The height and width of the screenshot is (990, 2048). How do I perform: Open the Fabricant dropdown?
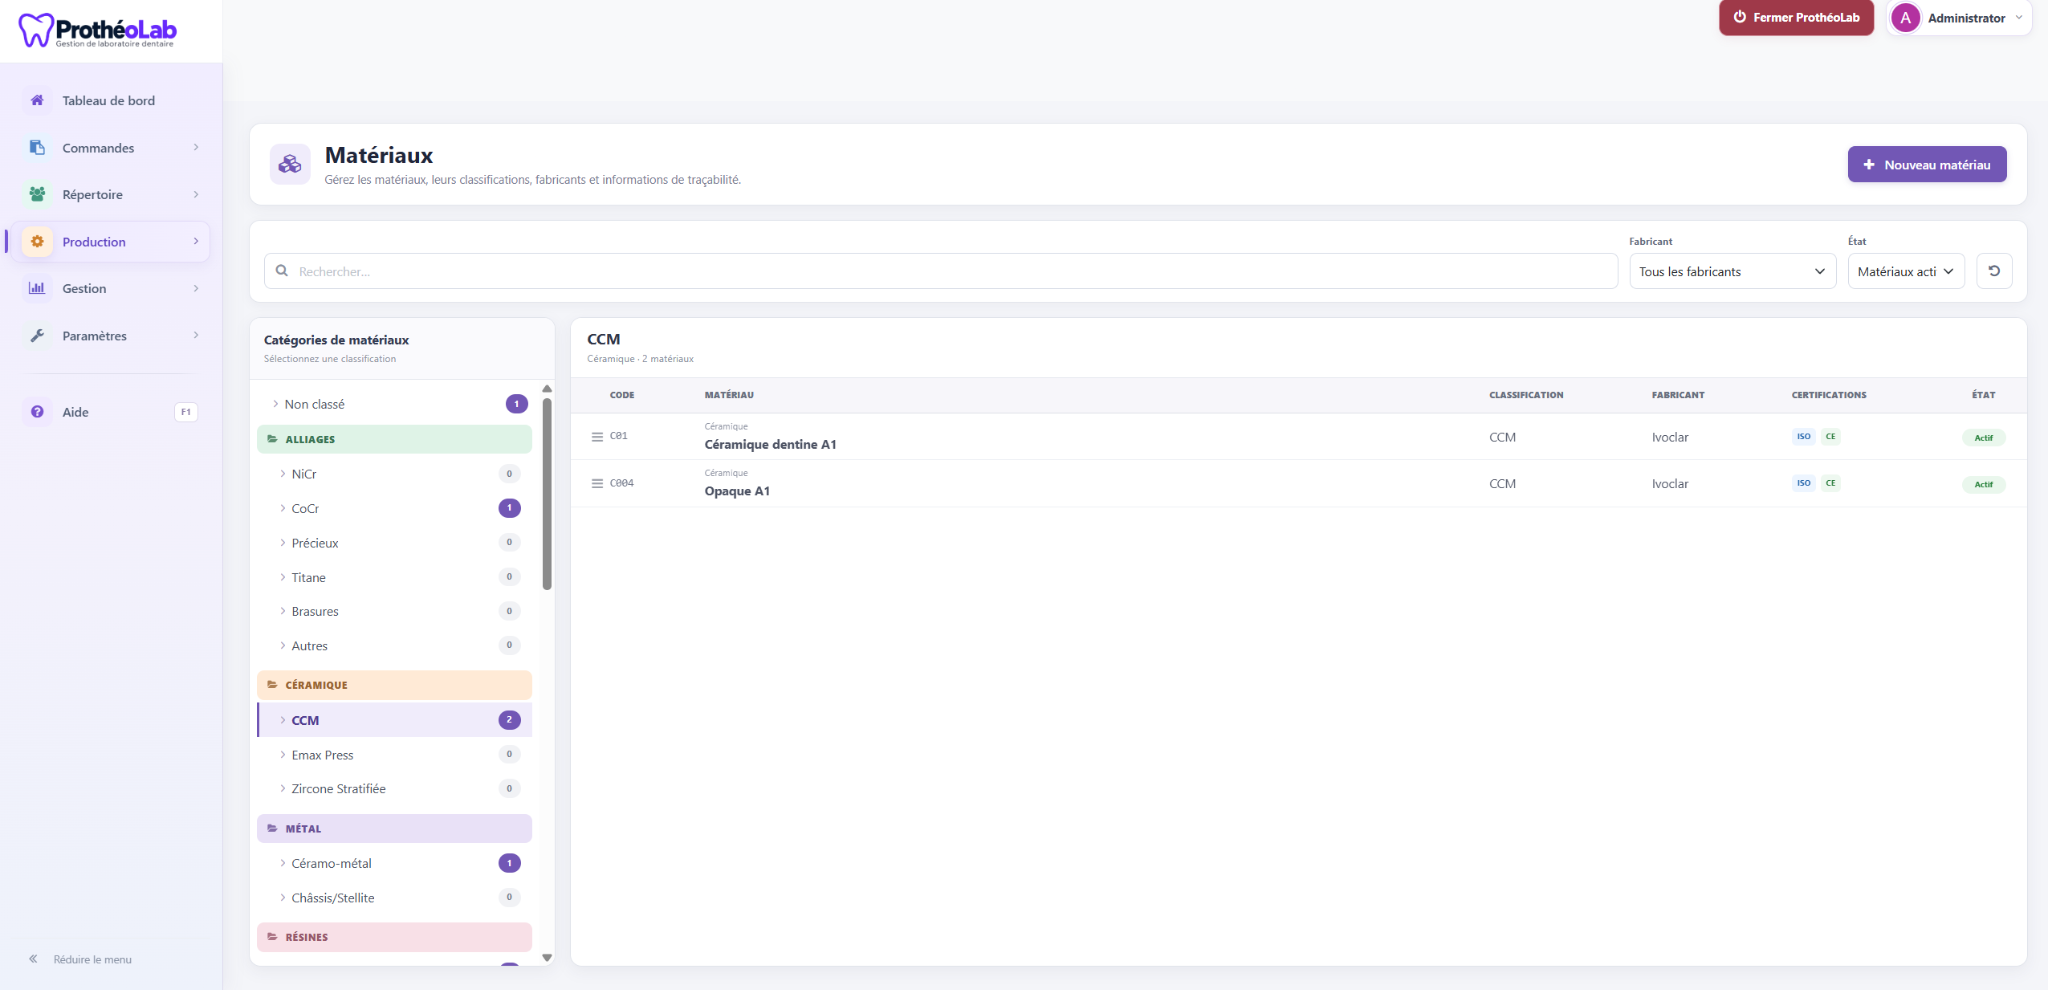[1732, 271]
